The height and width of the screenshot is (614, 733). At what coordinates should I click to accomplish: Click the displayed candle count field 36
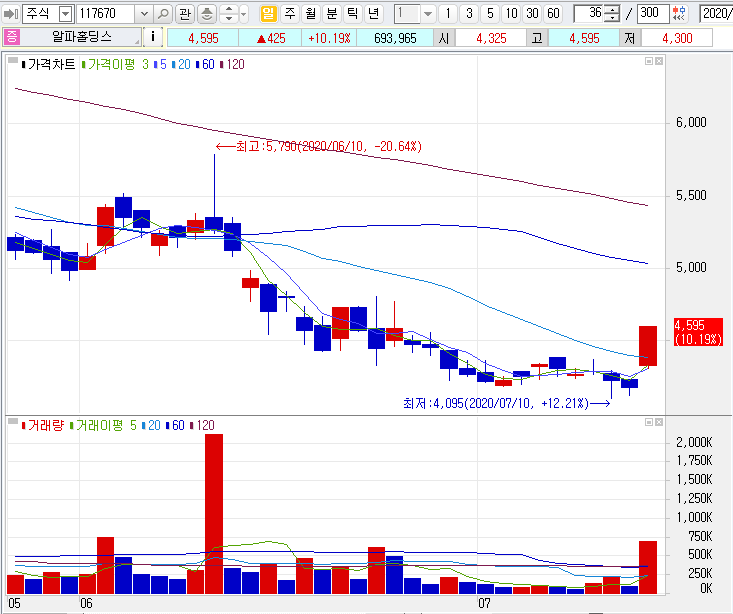pos(589,14)
